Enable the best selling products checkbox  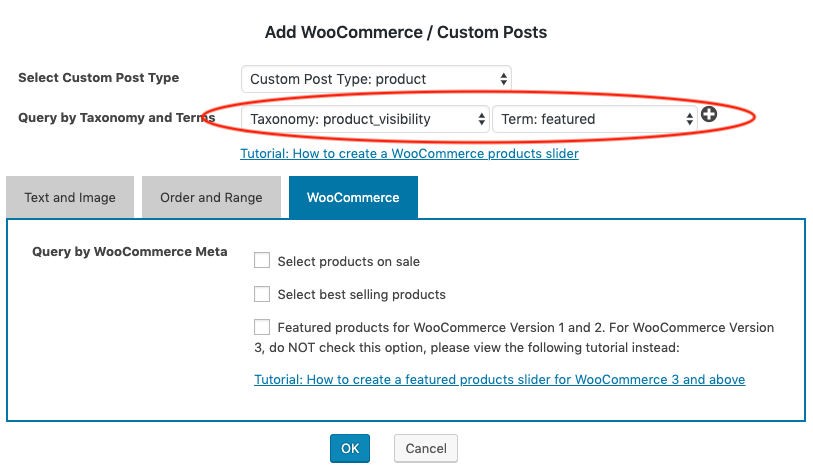pos(262,294)
